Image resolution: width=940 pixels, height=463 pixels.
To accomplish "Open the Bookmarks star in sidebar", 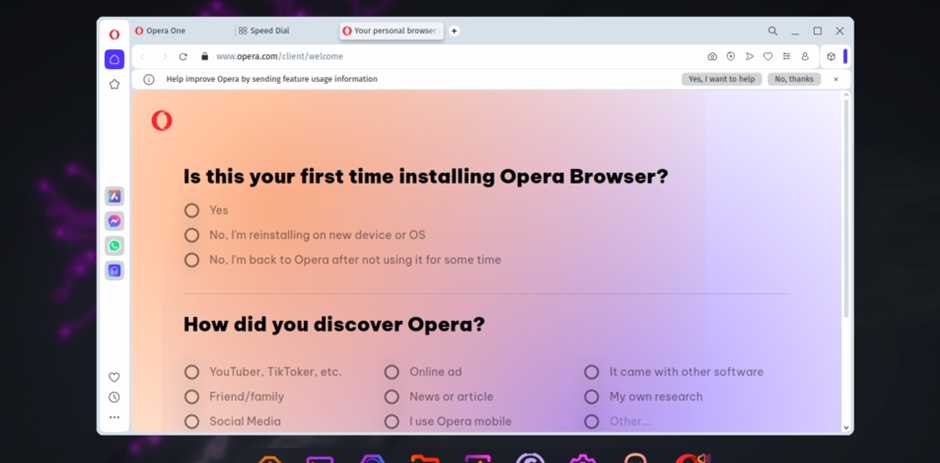I will [114, 85].
